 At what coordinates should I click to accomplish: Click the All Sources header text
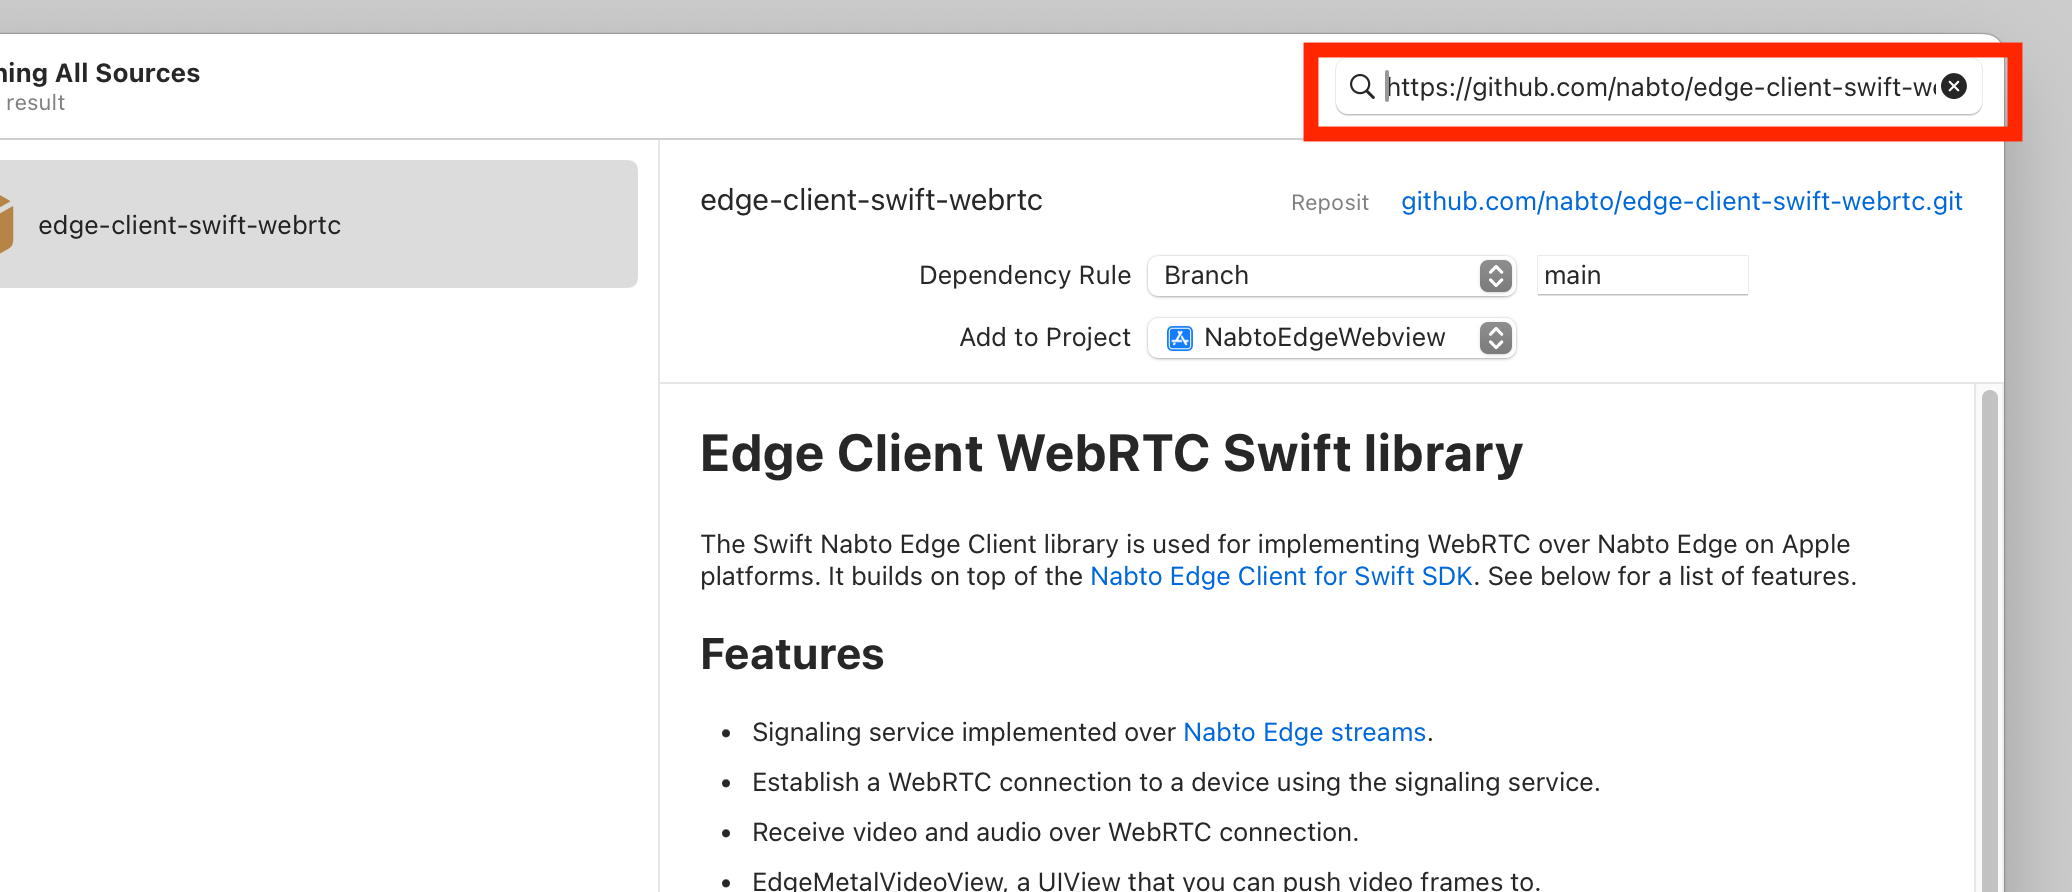127,73
